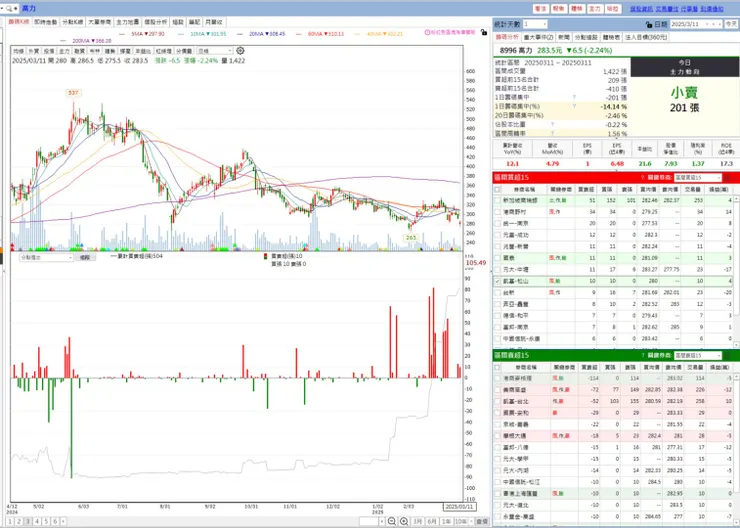Open the dropdown box left of zoom icons

(x=372, y=521)
